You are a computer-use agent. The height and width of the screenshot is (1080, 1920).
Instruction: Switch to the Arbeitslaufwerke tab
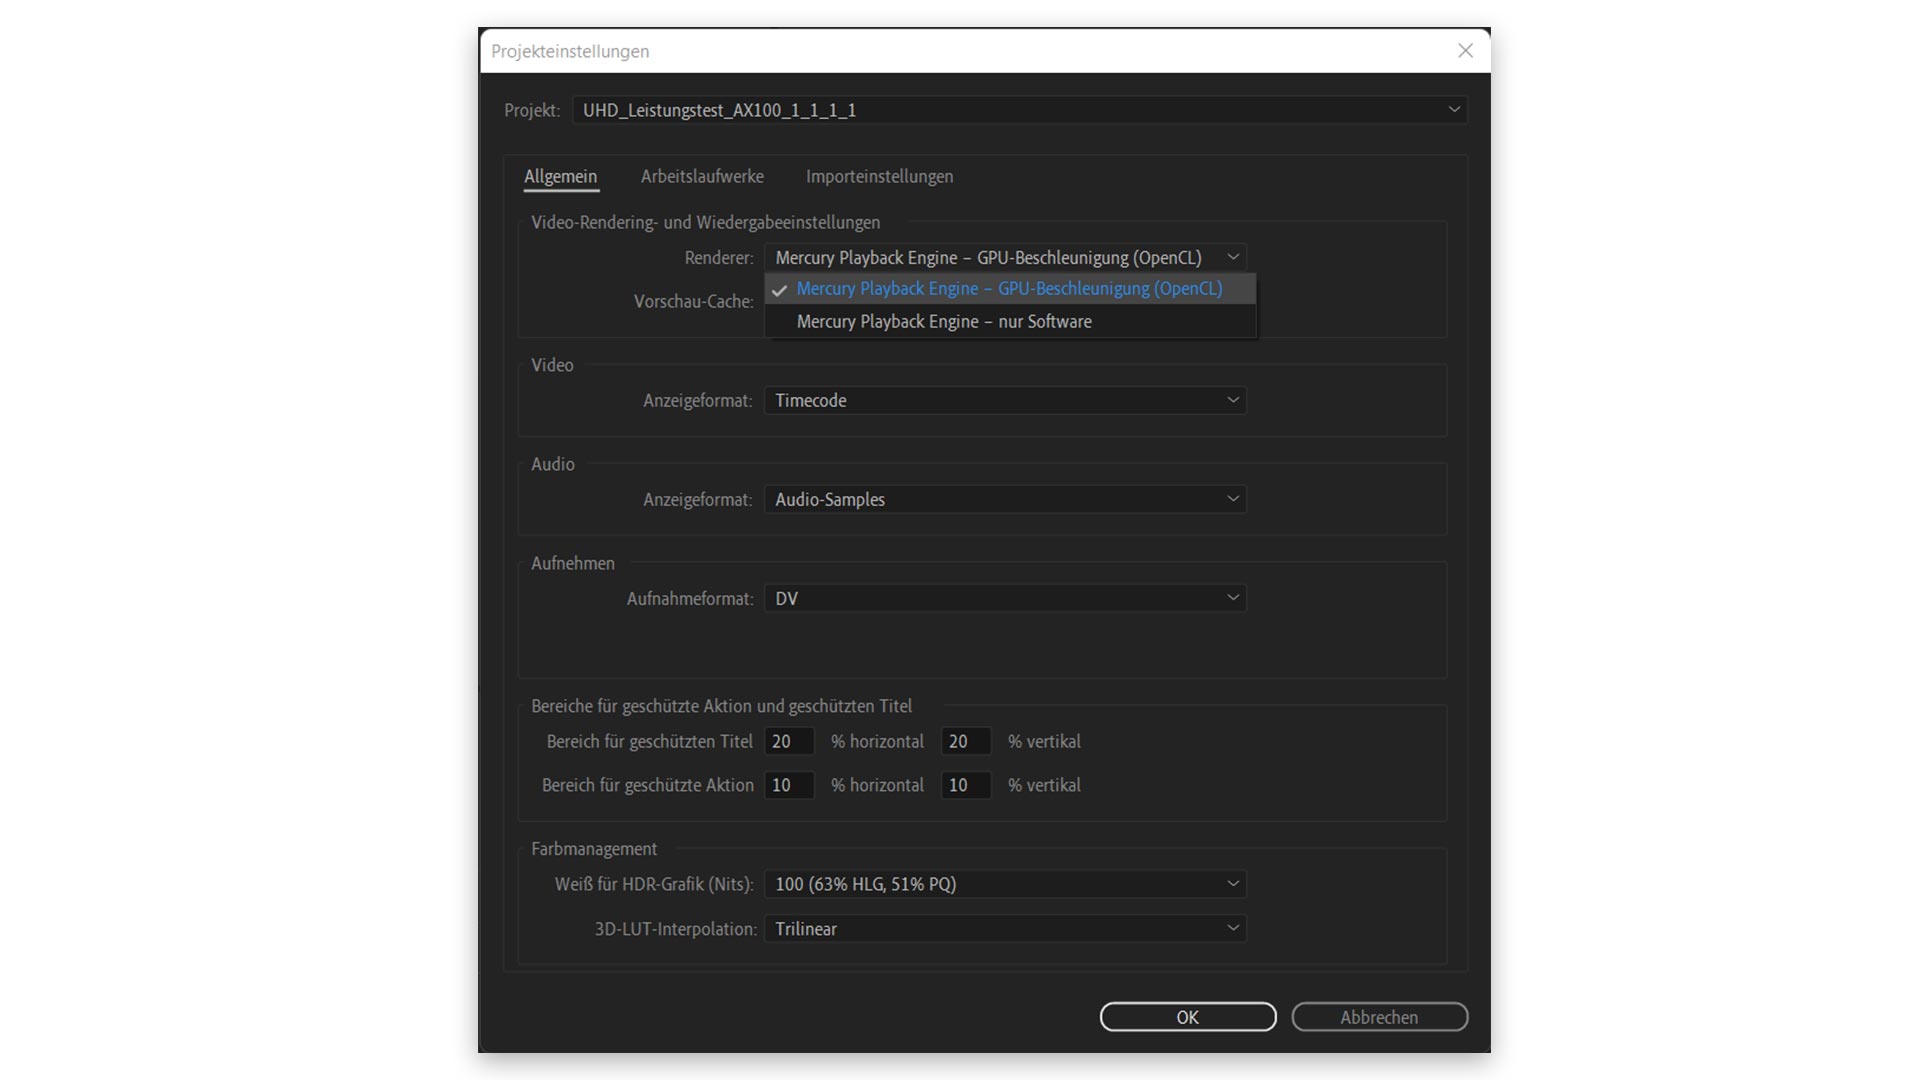pos(702,176)
